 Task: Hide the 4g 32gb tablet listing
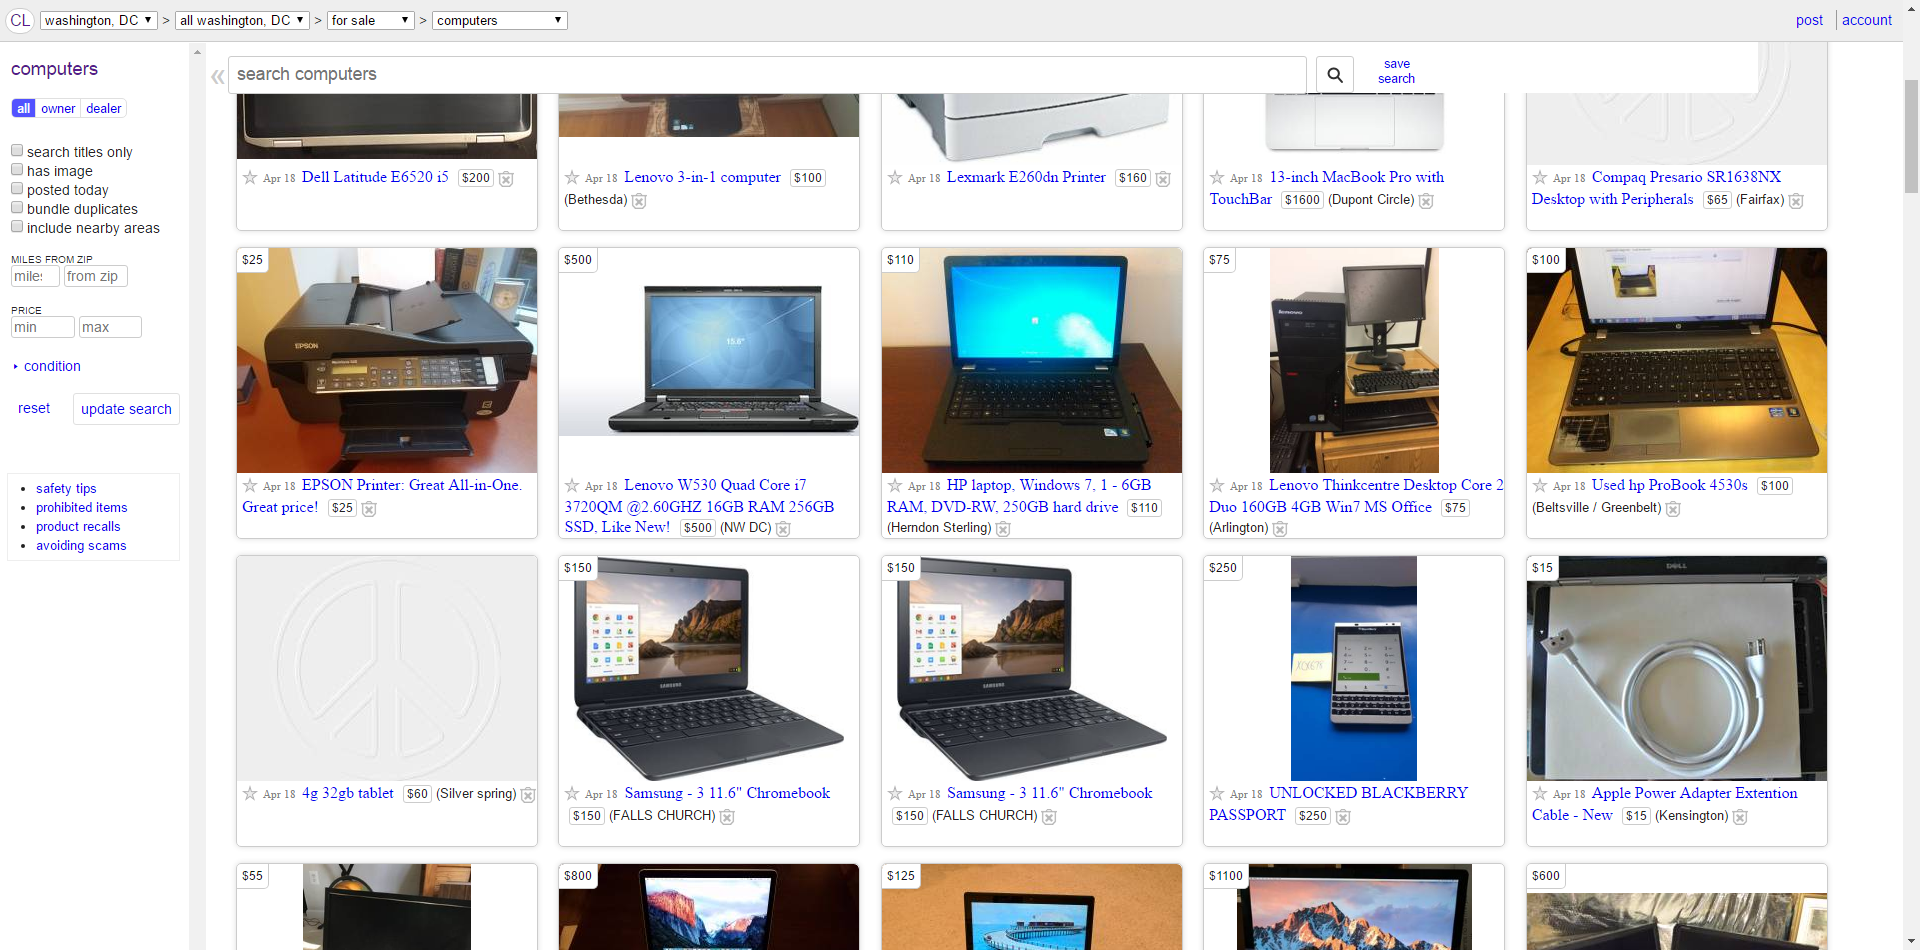pyautogui.click(x=528, y=795)
